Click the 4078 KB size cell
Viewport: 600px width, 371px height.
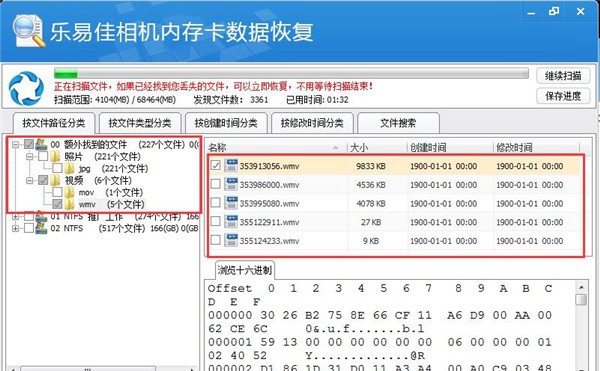pyautogui.click(x=370, y=203)
